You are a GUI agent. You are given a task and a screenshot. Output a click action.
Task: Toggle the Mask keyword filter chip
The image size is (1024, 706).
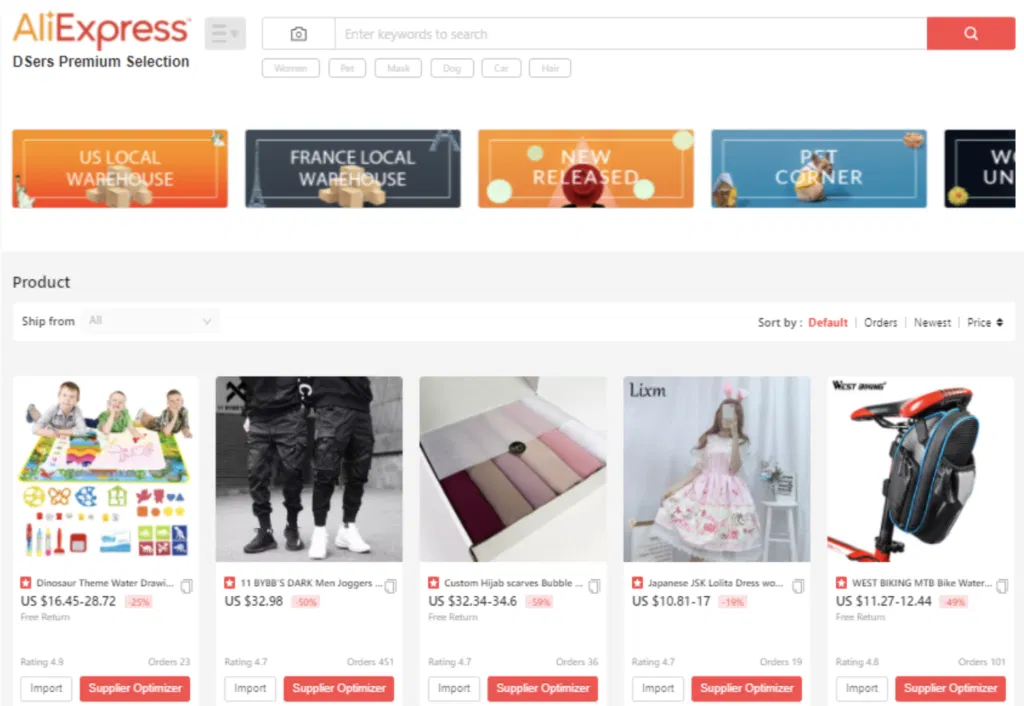click(x=399, y=68)
